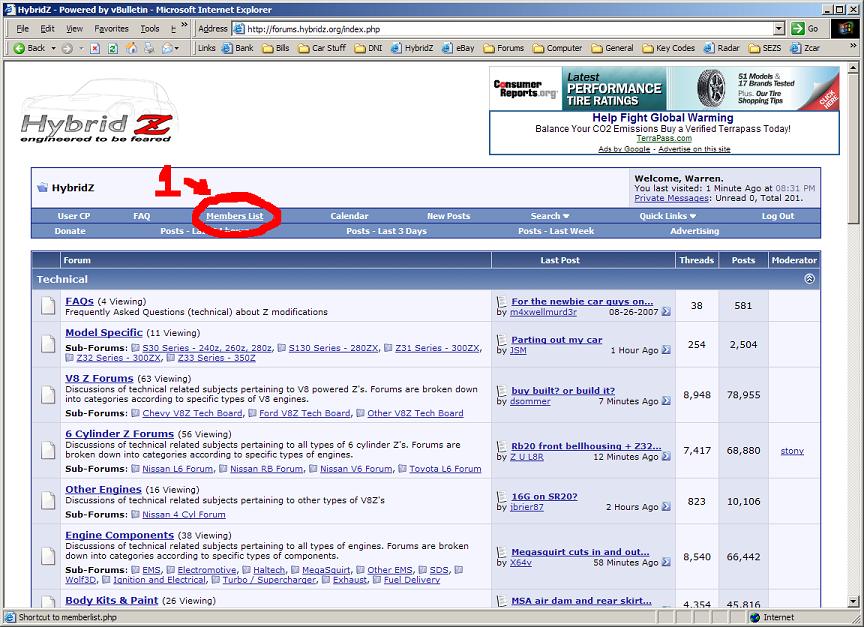
Task: Click the Log Out link
Action: [777, 216]
